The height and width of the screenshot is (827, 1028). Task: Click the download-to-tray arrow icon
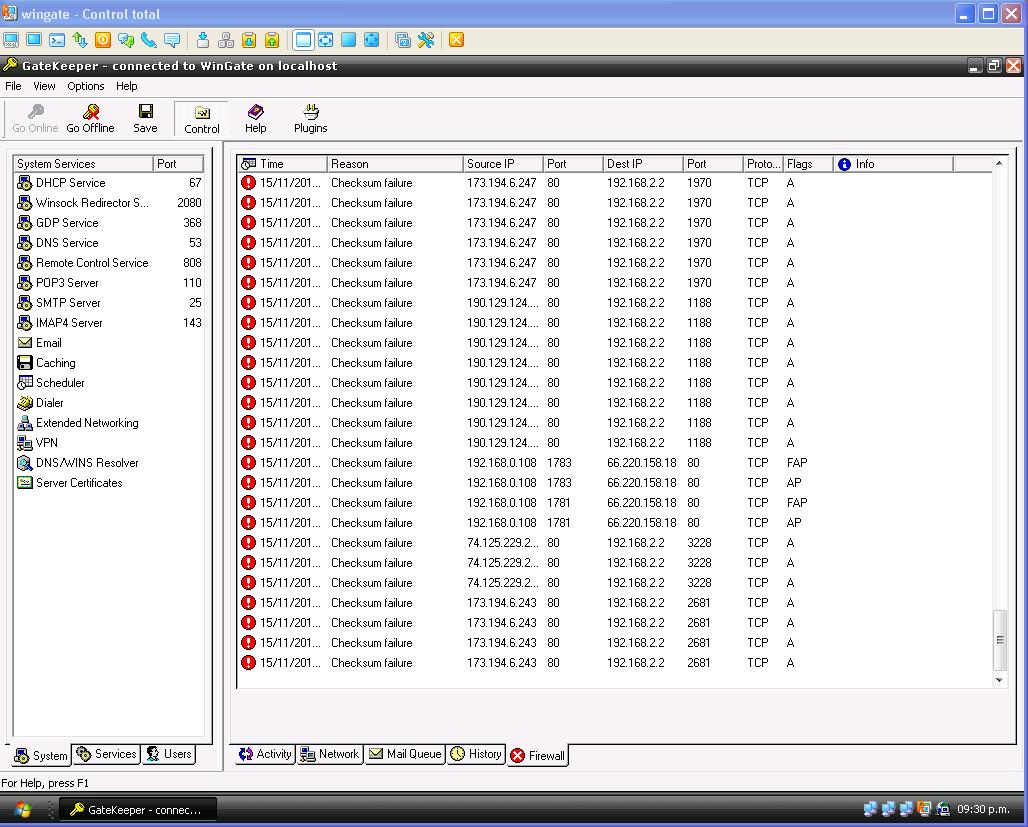coord(203,40)
